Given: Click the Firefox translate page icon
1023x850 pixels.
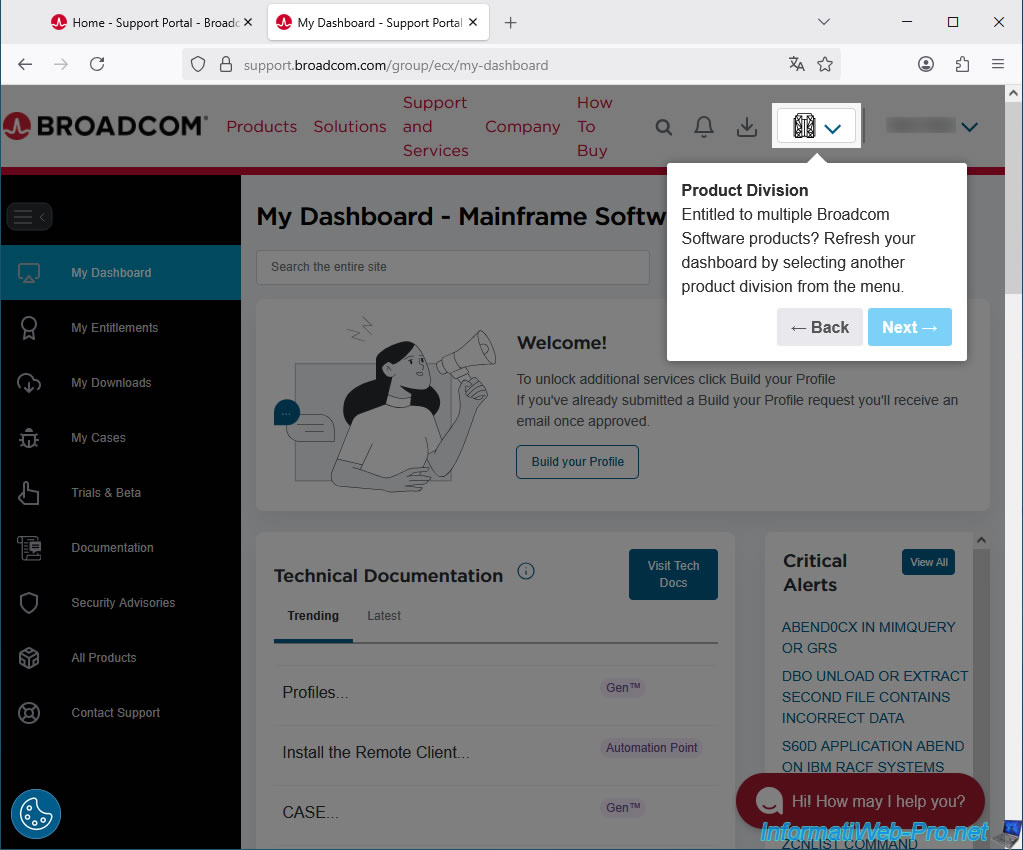Looking at the screenshot, I should (796, 64).
